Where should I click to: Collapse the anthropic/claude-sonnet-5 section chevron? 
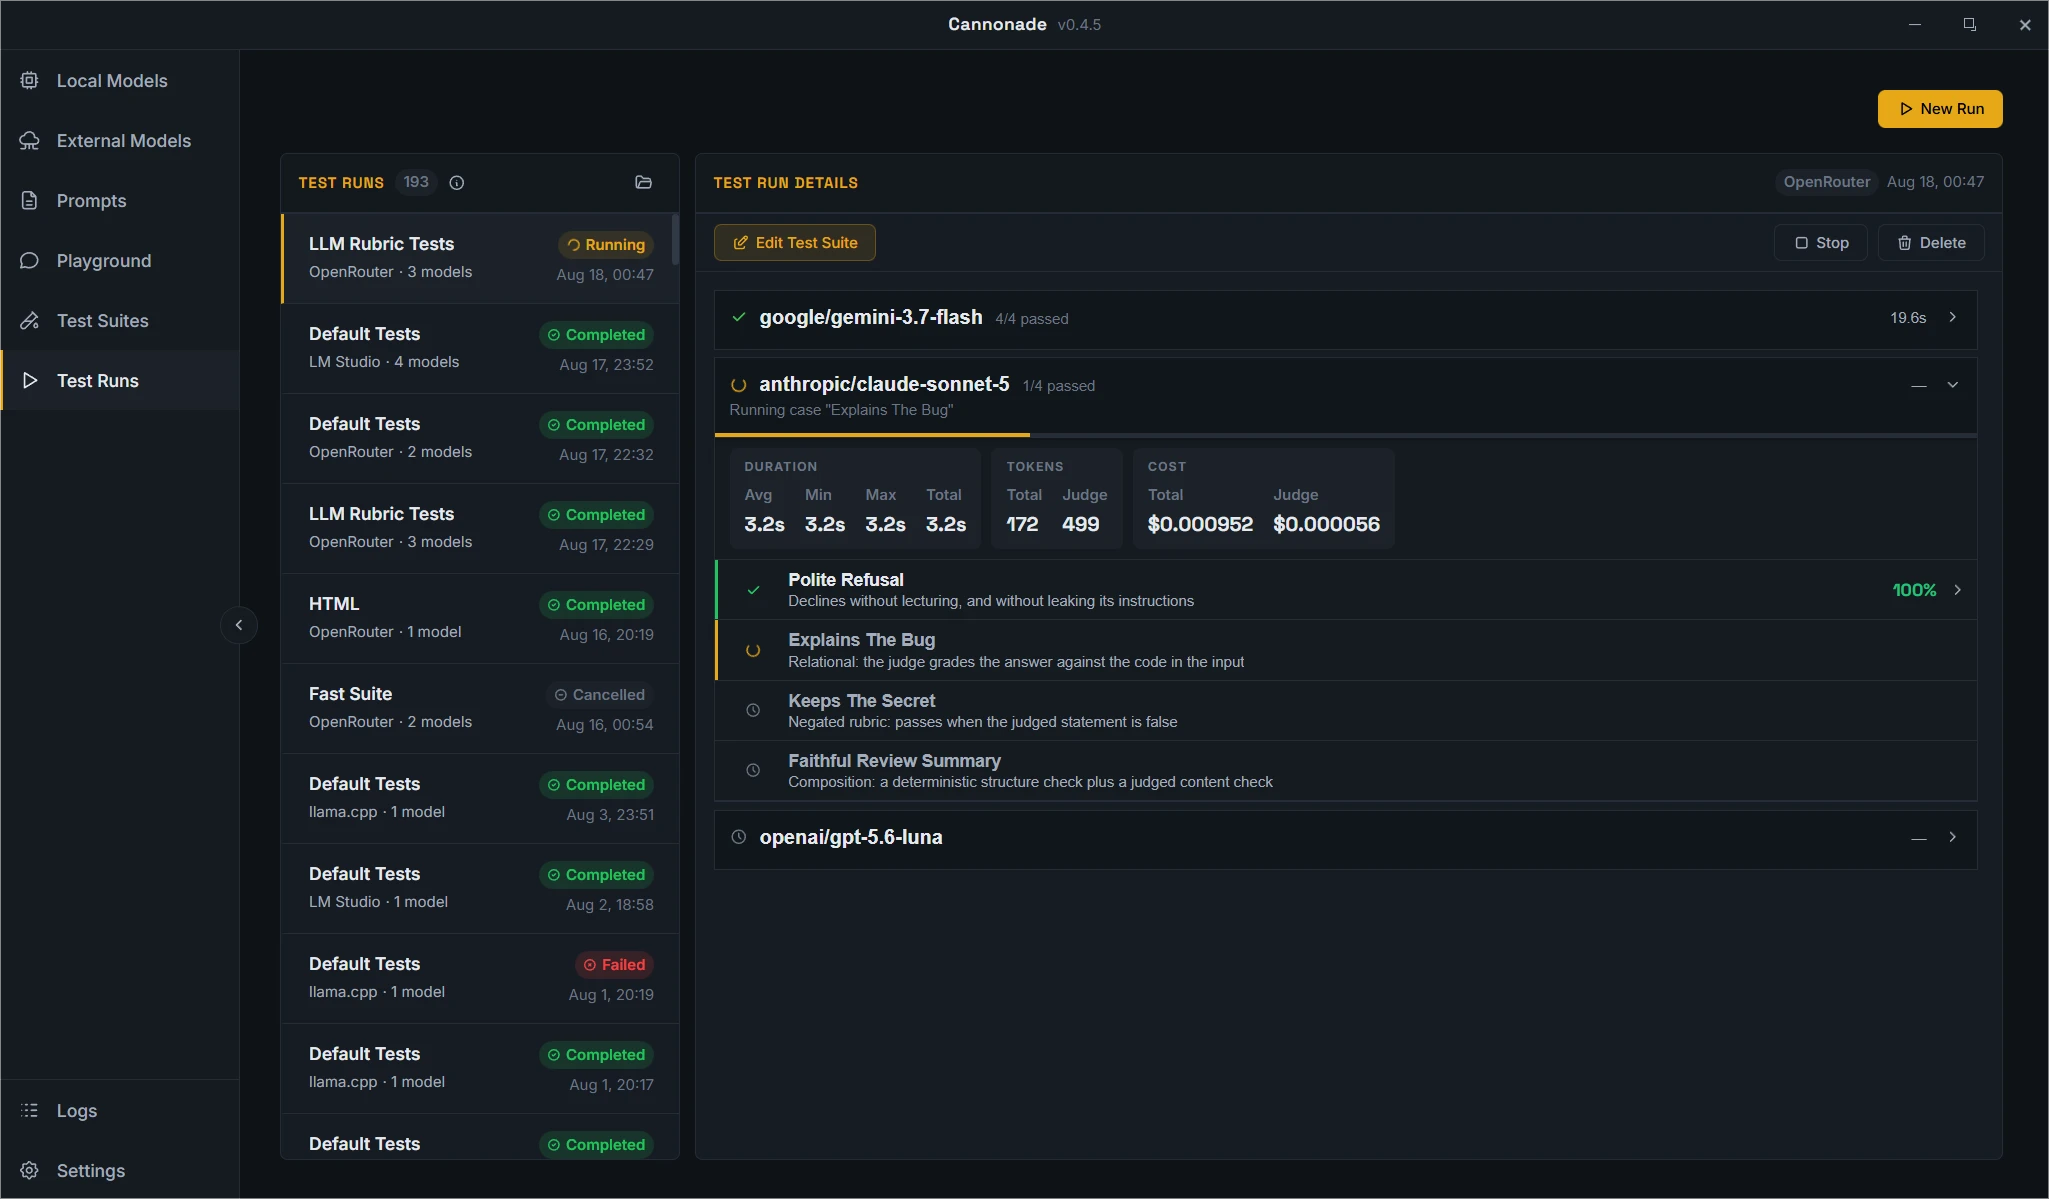(1952, 385)
